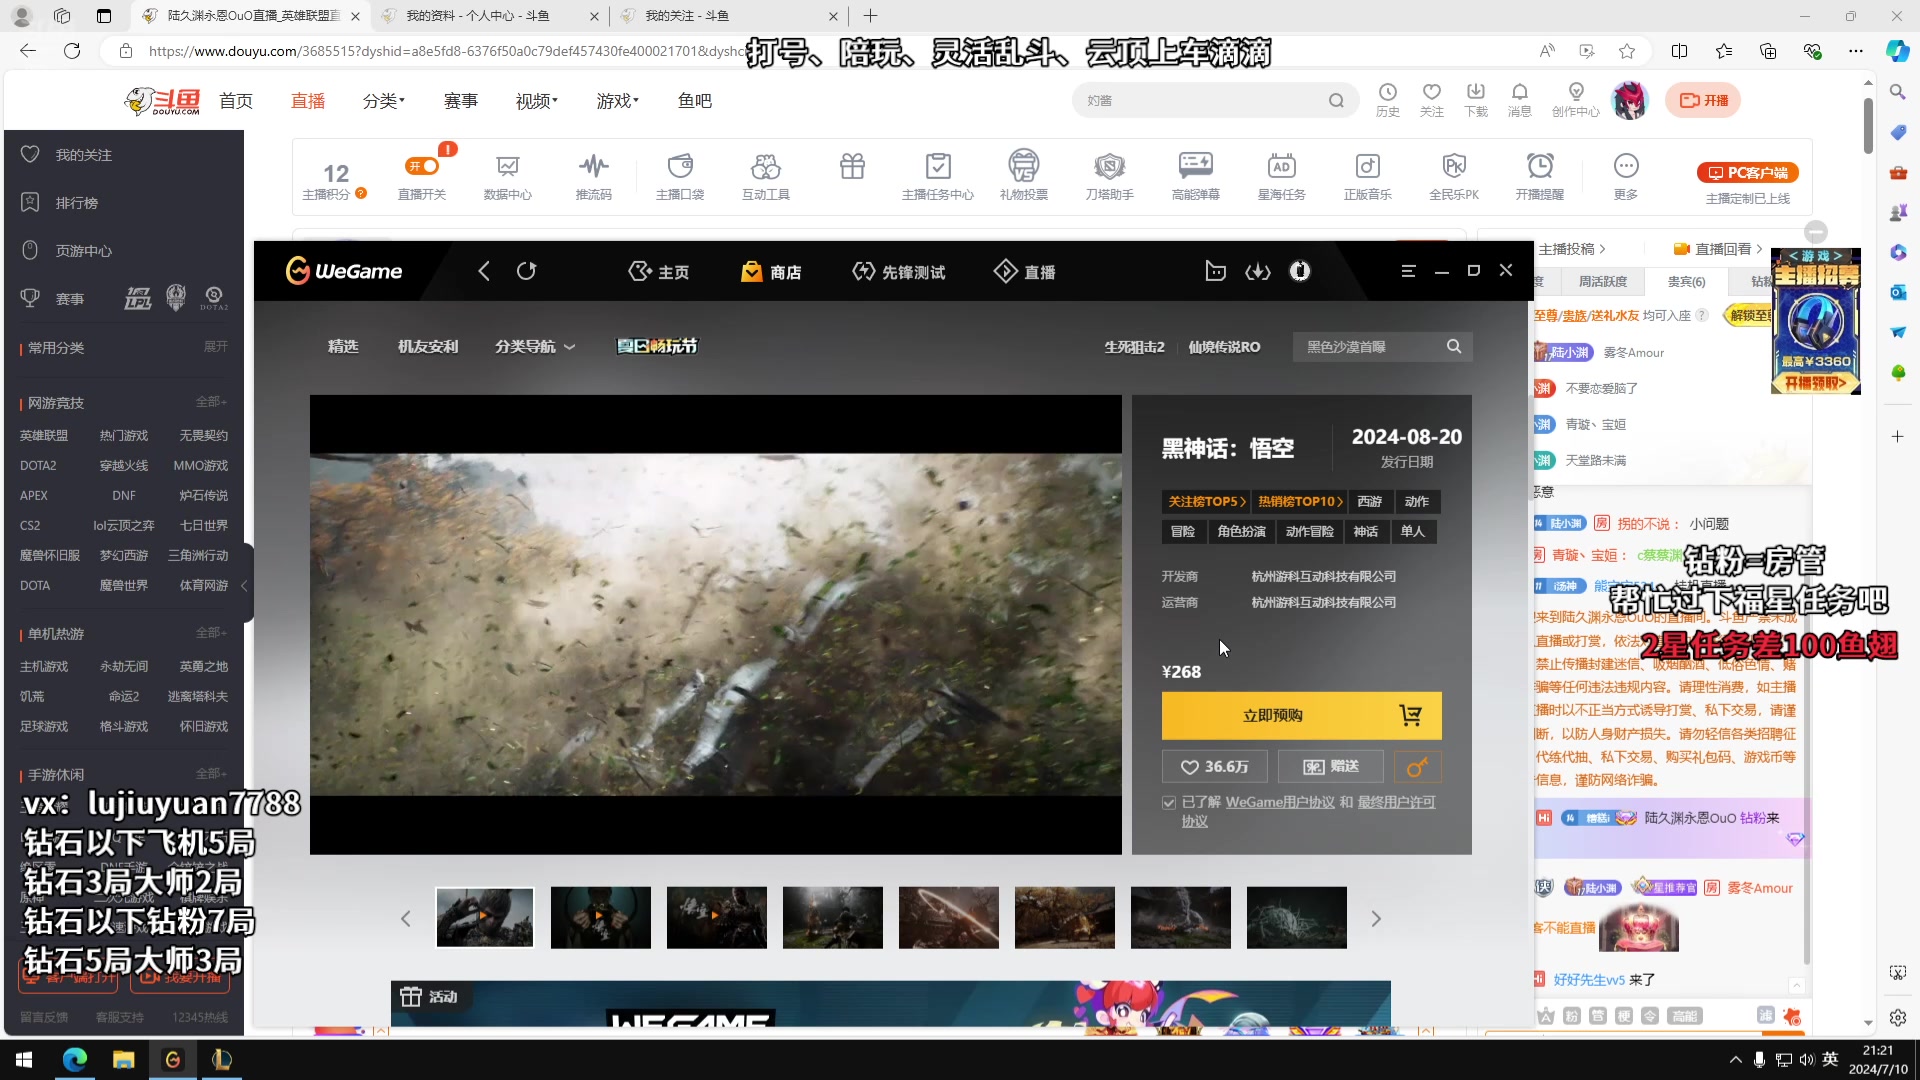The width and height of the screenshot is (1920, 1080).
Task: Add game to wishlist 36.6万
Action: [1215, 767]
